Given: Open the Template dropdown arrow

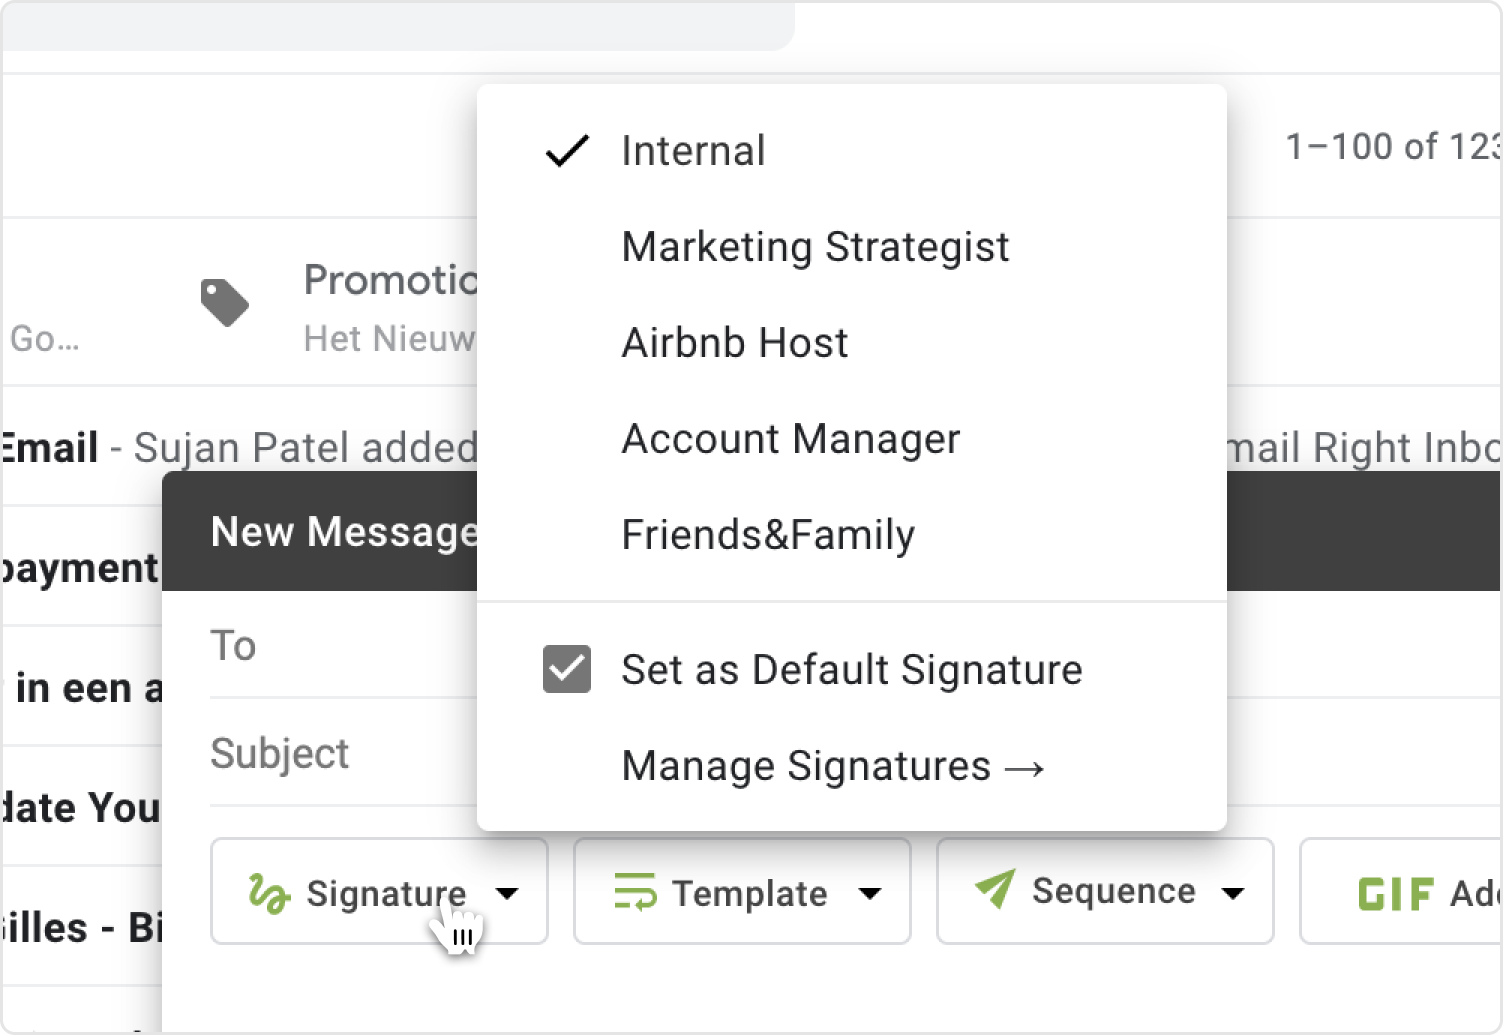Looking at the screenshot, I should (x=870, y=893).
